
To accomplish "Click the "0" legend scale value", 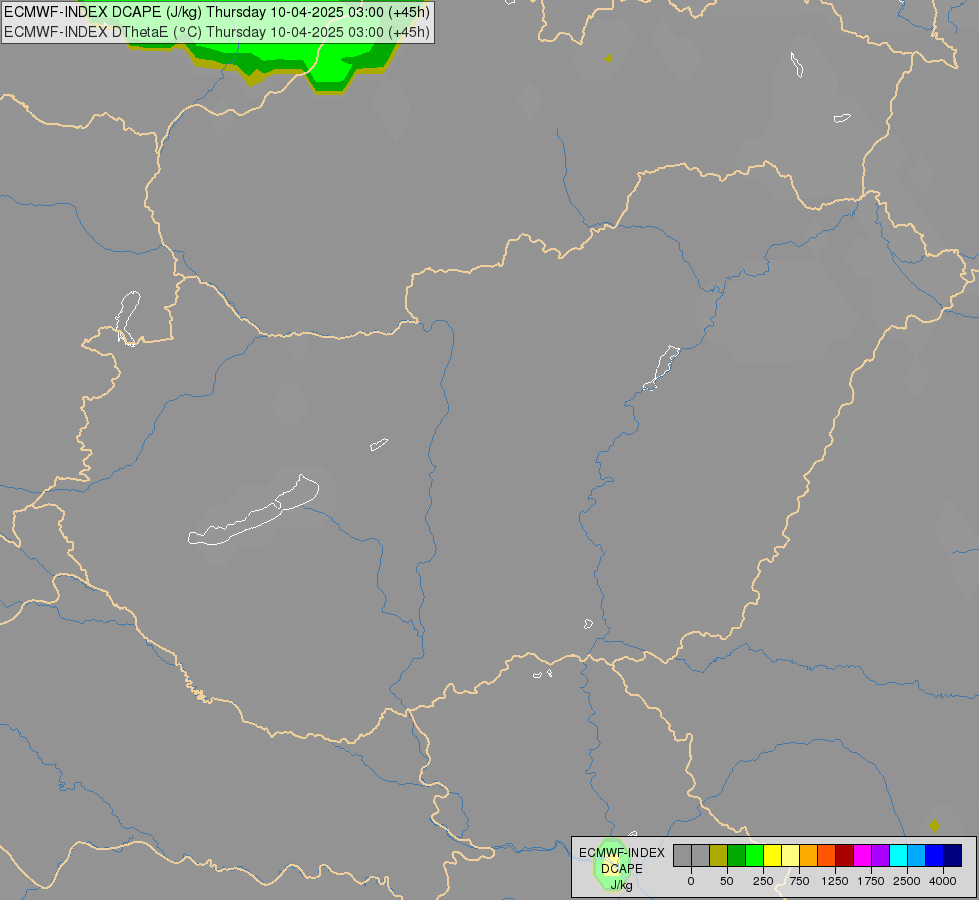I will click(x=691, y=881).
